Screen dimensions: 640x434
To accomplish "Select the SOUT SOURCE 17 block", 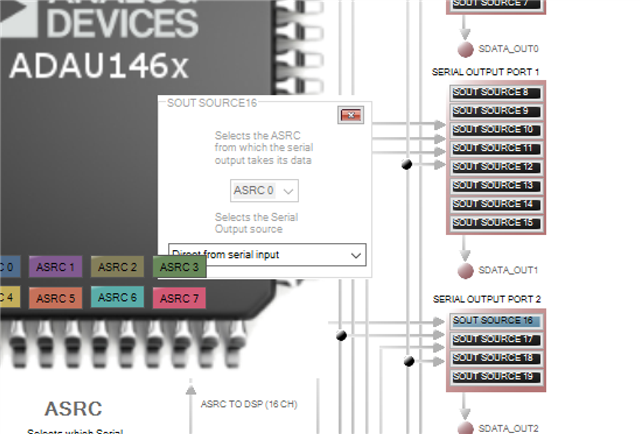I will [x=496, y=340].
